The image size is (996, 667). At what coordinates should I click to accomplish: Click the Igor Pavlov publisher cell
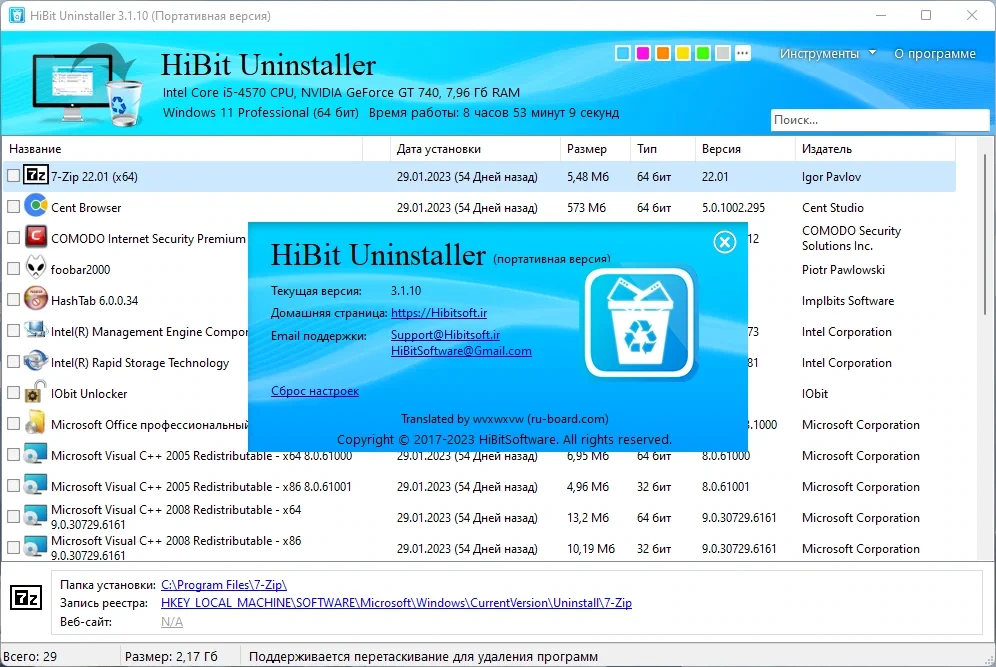(831, 177)
